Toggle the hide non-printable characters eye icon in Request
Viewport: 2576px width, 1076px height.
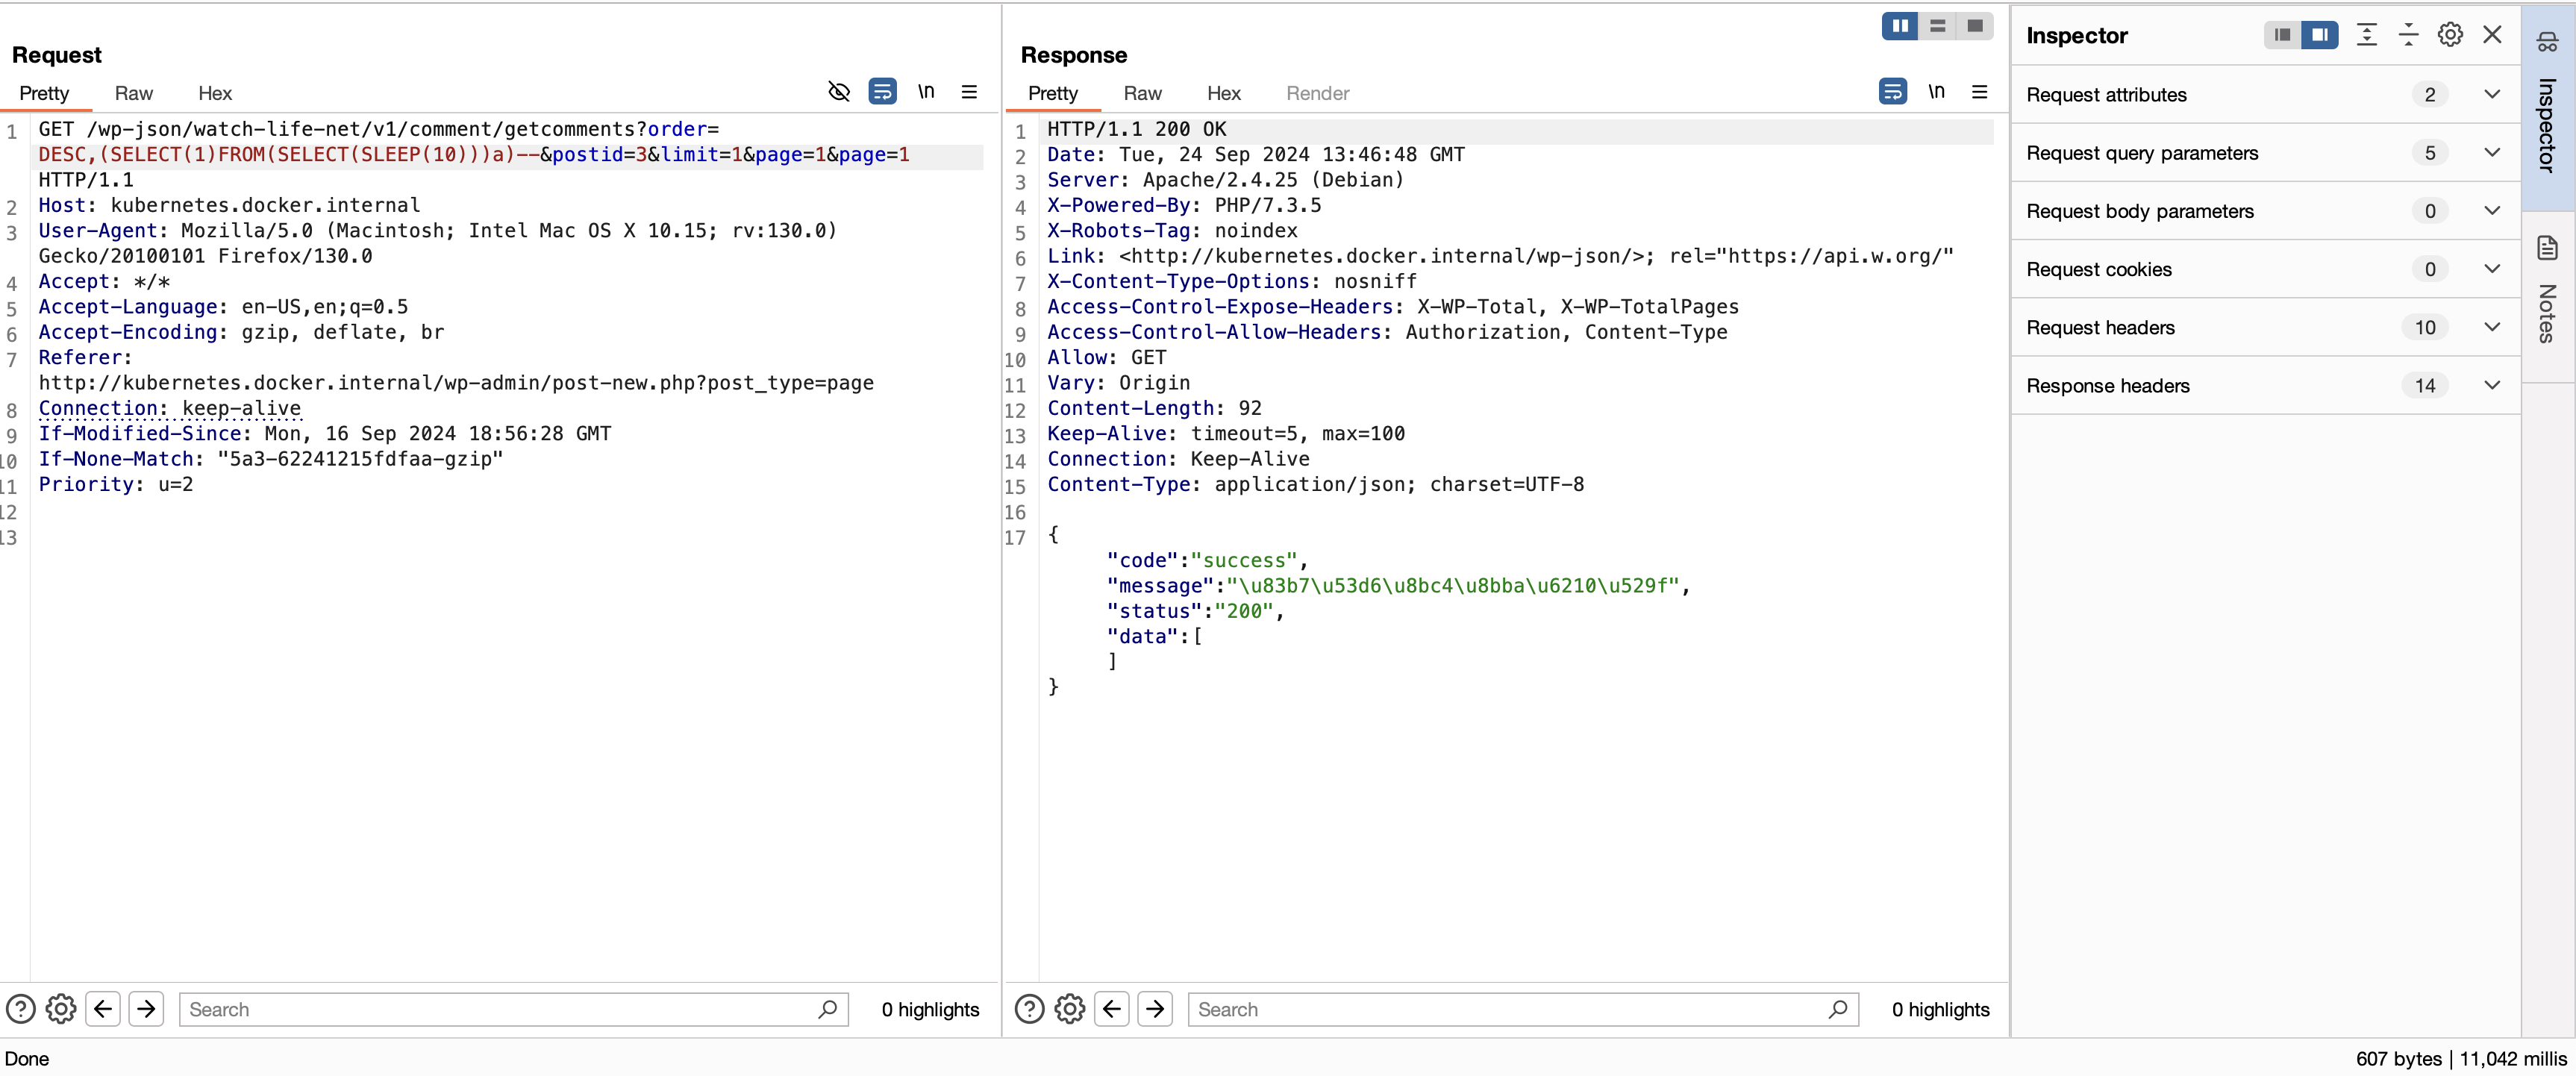838,92
